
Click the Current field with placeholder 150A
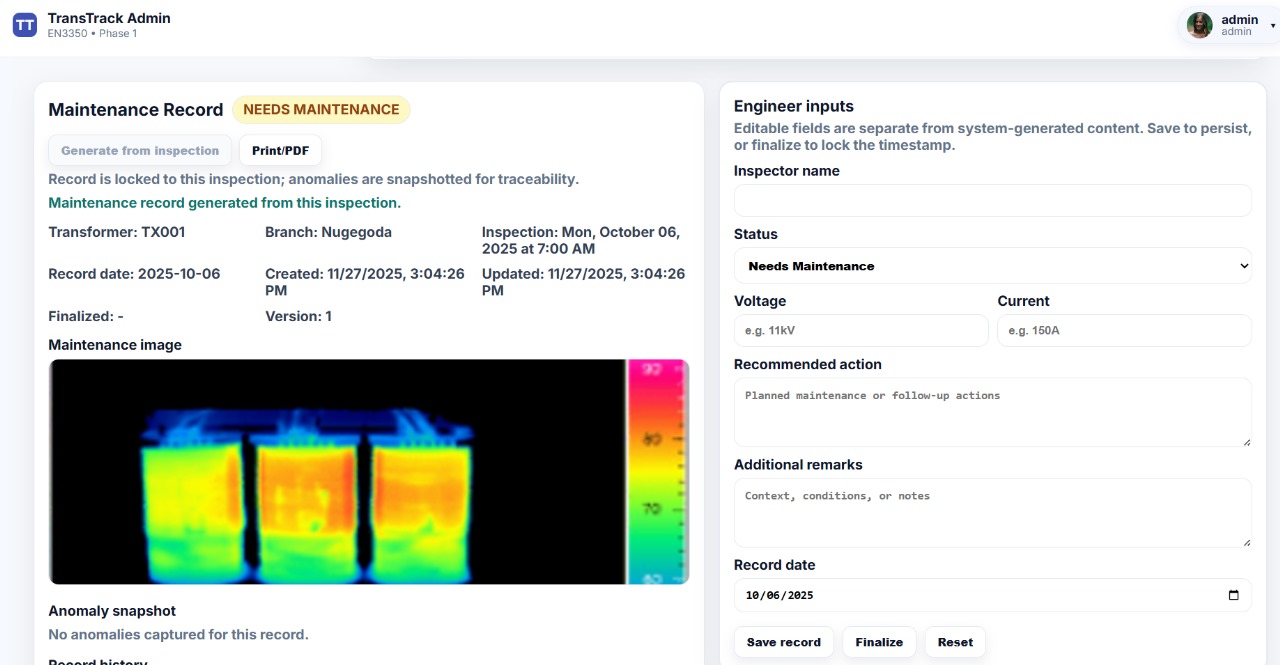pos(1123,330)
